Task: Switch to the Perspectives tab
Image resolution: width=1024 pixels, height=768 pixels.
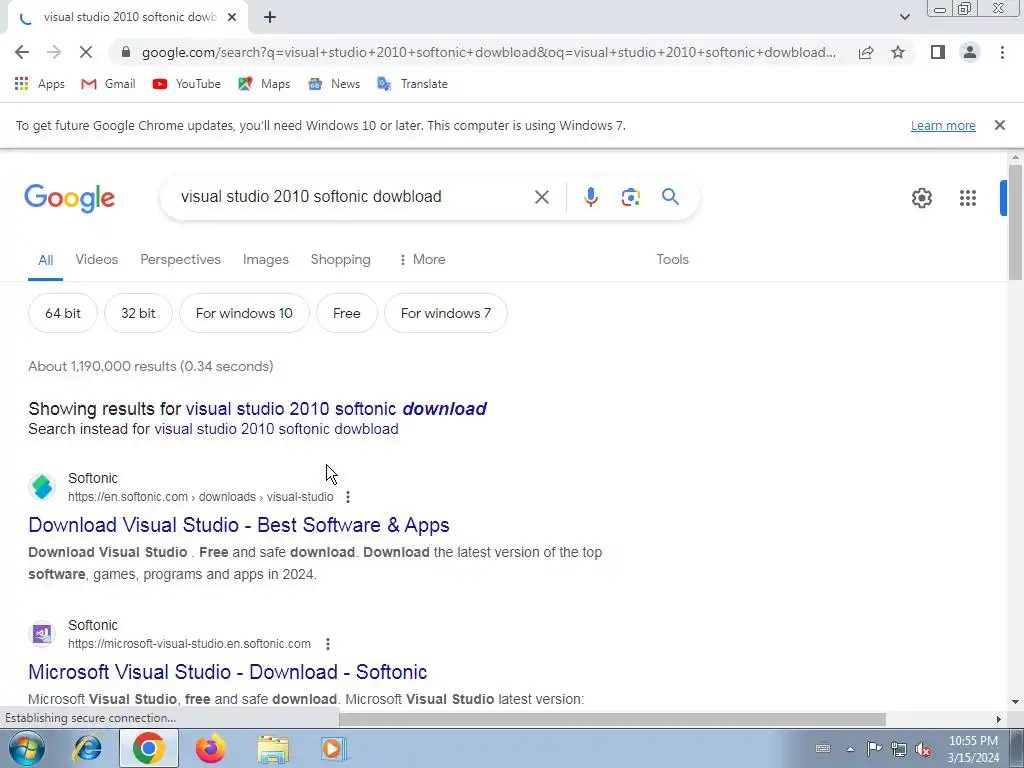Action: [x=180, y=259]
